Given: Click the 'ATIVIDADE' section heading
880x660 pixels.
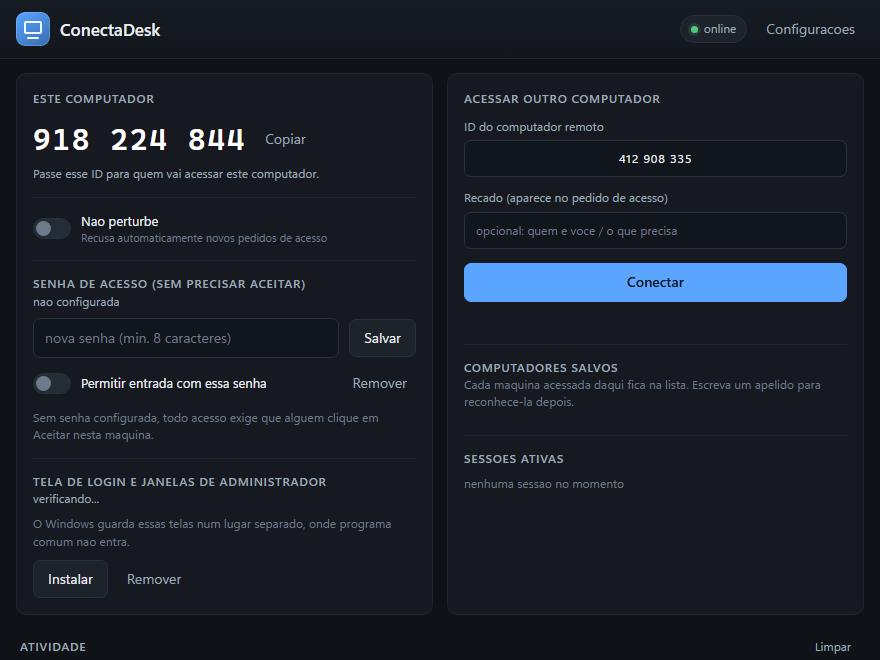Looking at the screenshot, I should (53, 647).
